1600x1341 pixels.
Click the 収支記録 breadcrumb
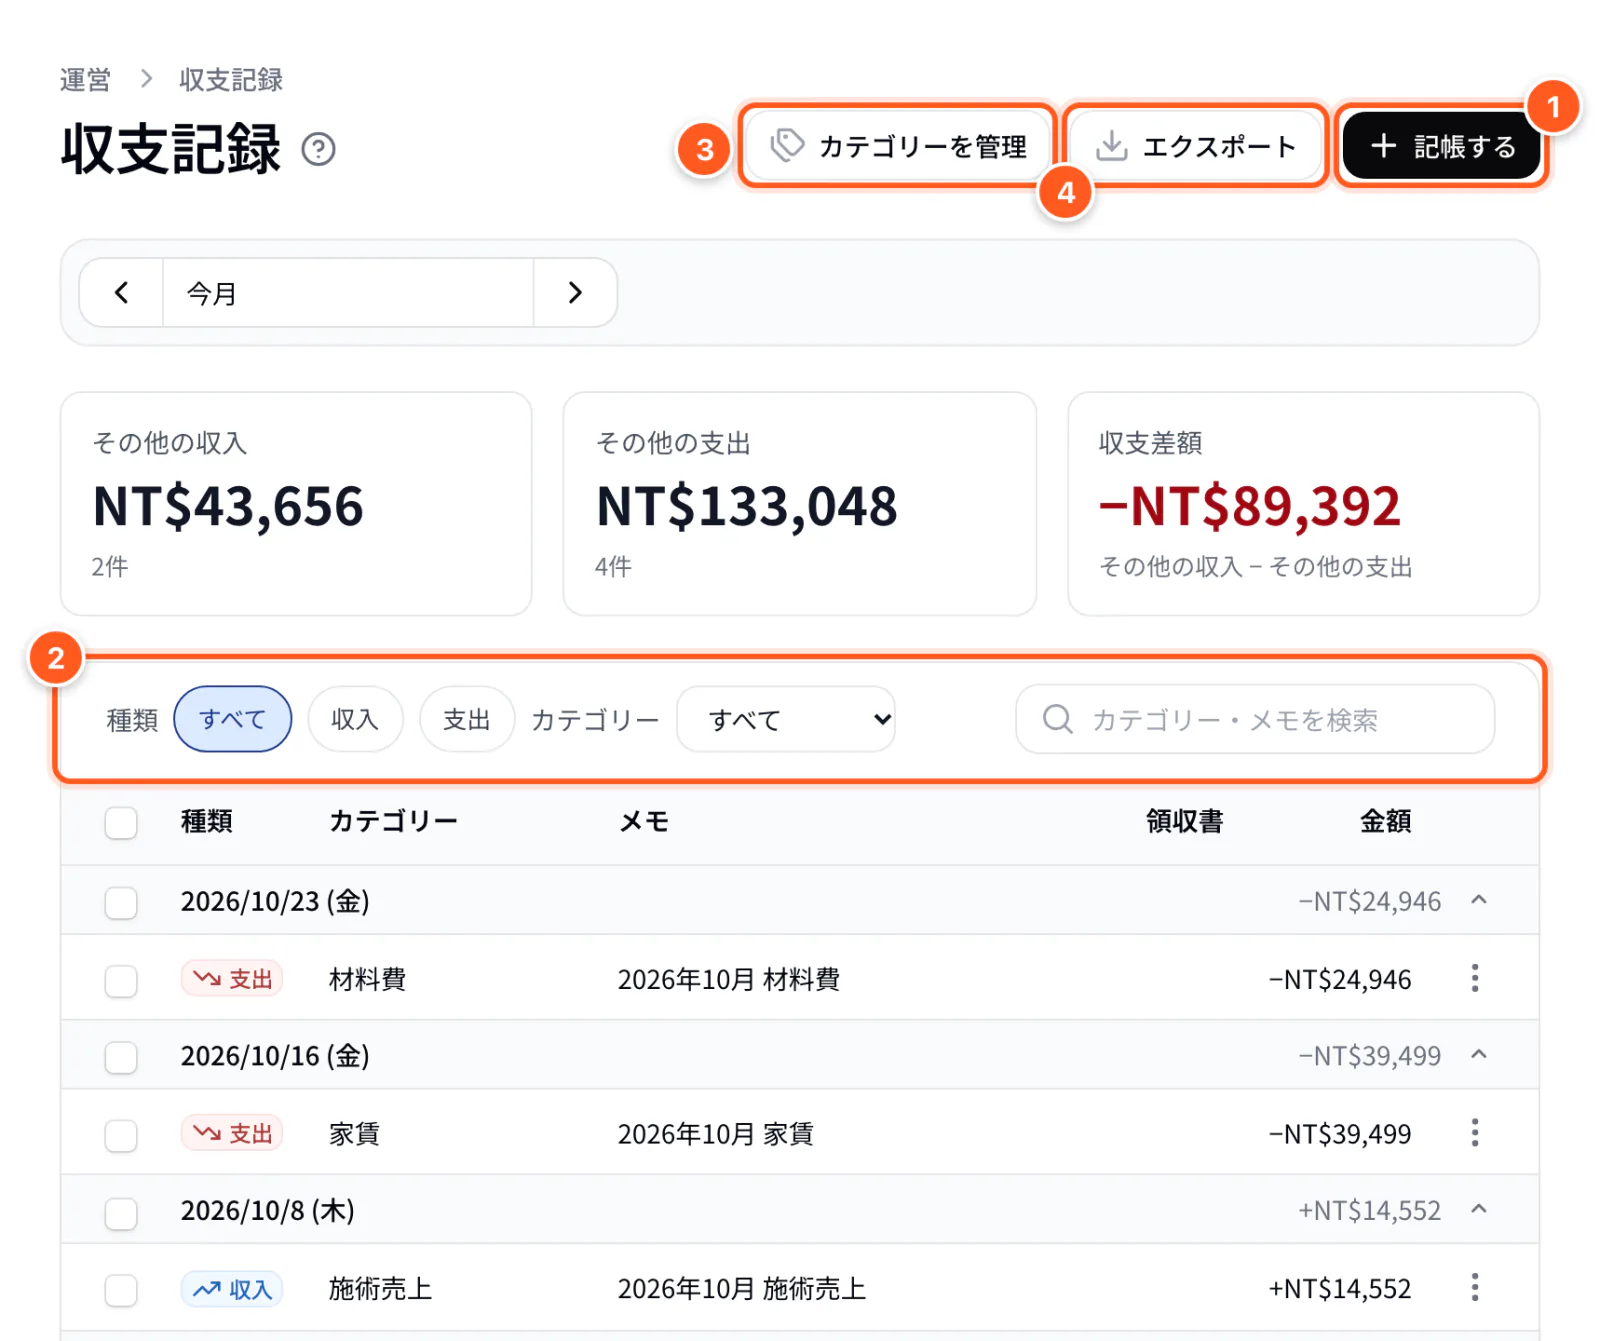tap(231, 80)
